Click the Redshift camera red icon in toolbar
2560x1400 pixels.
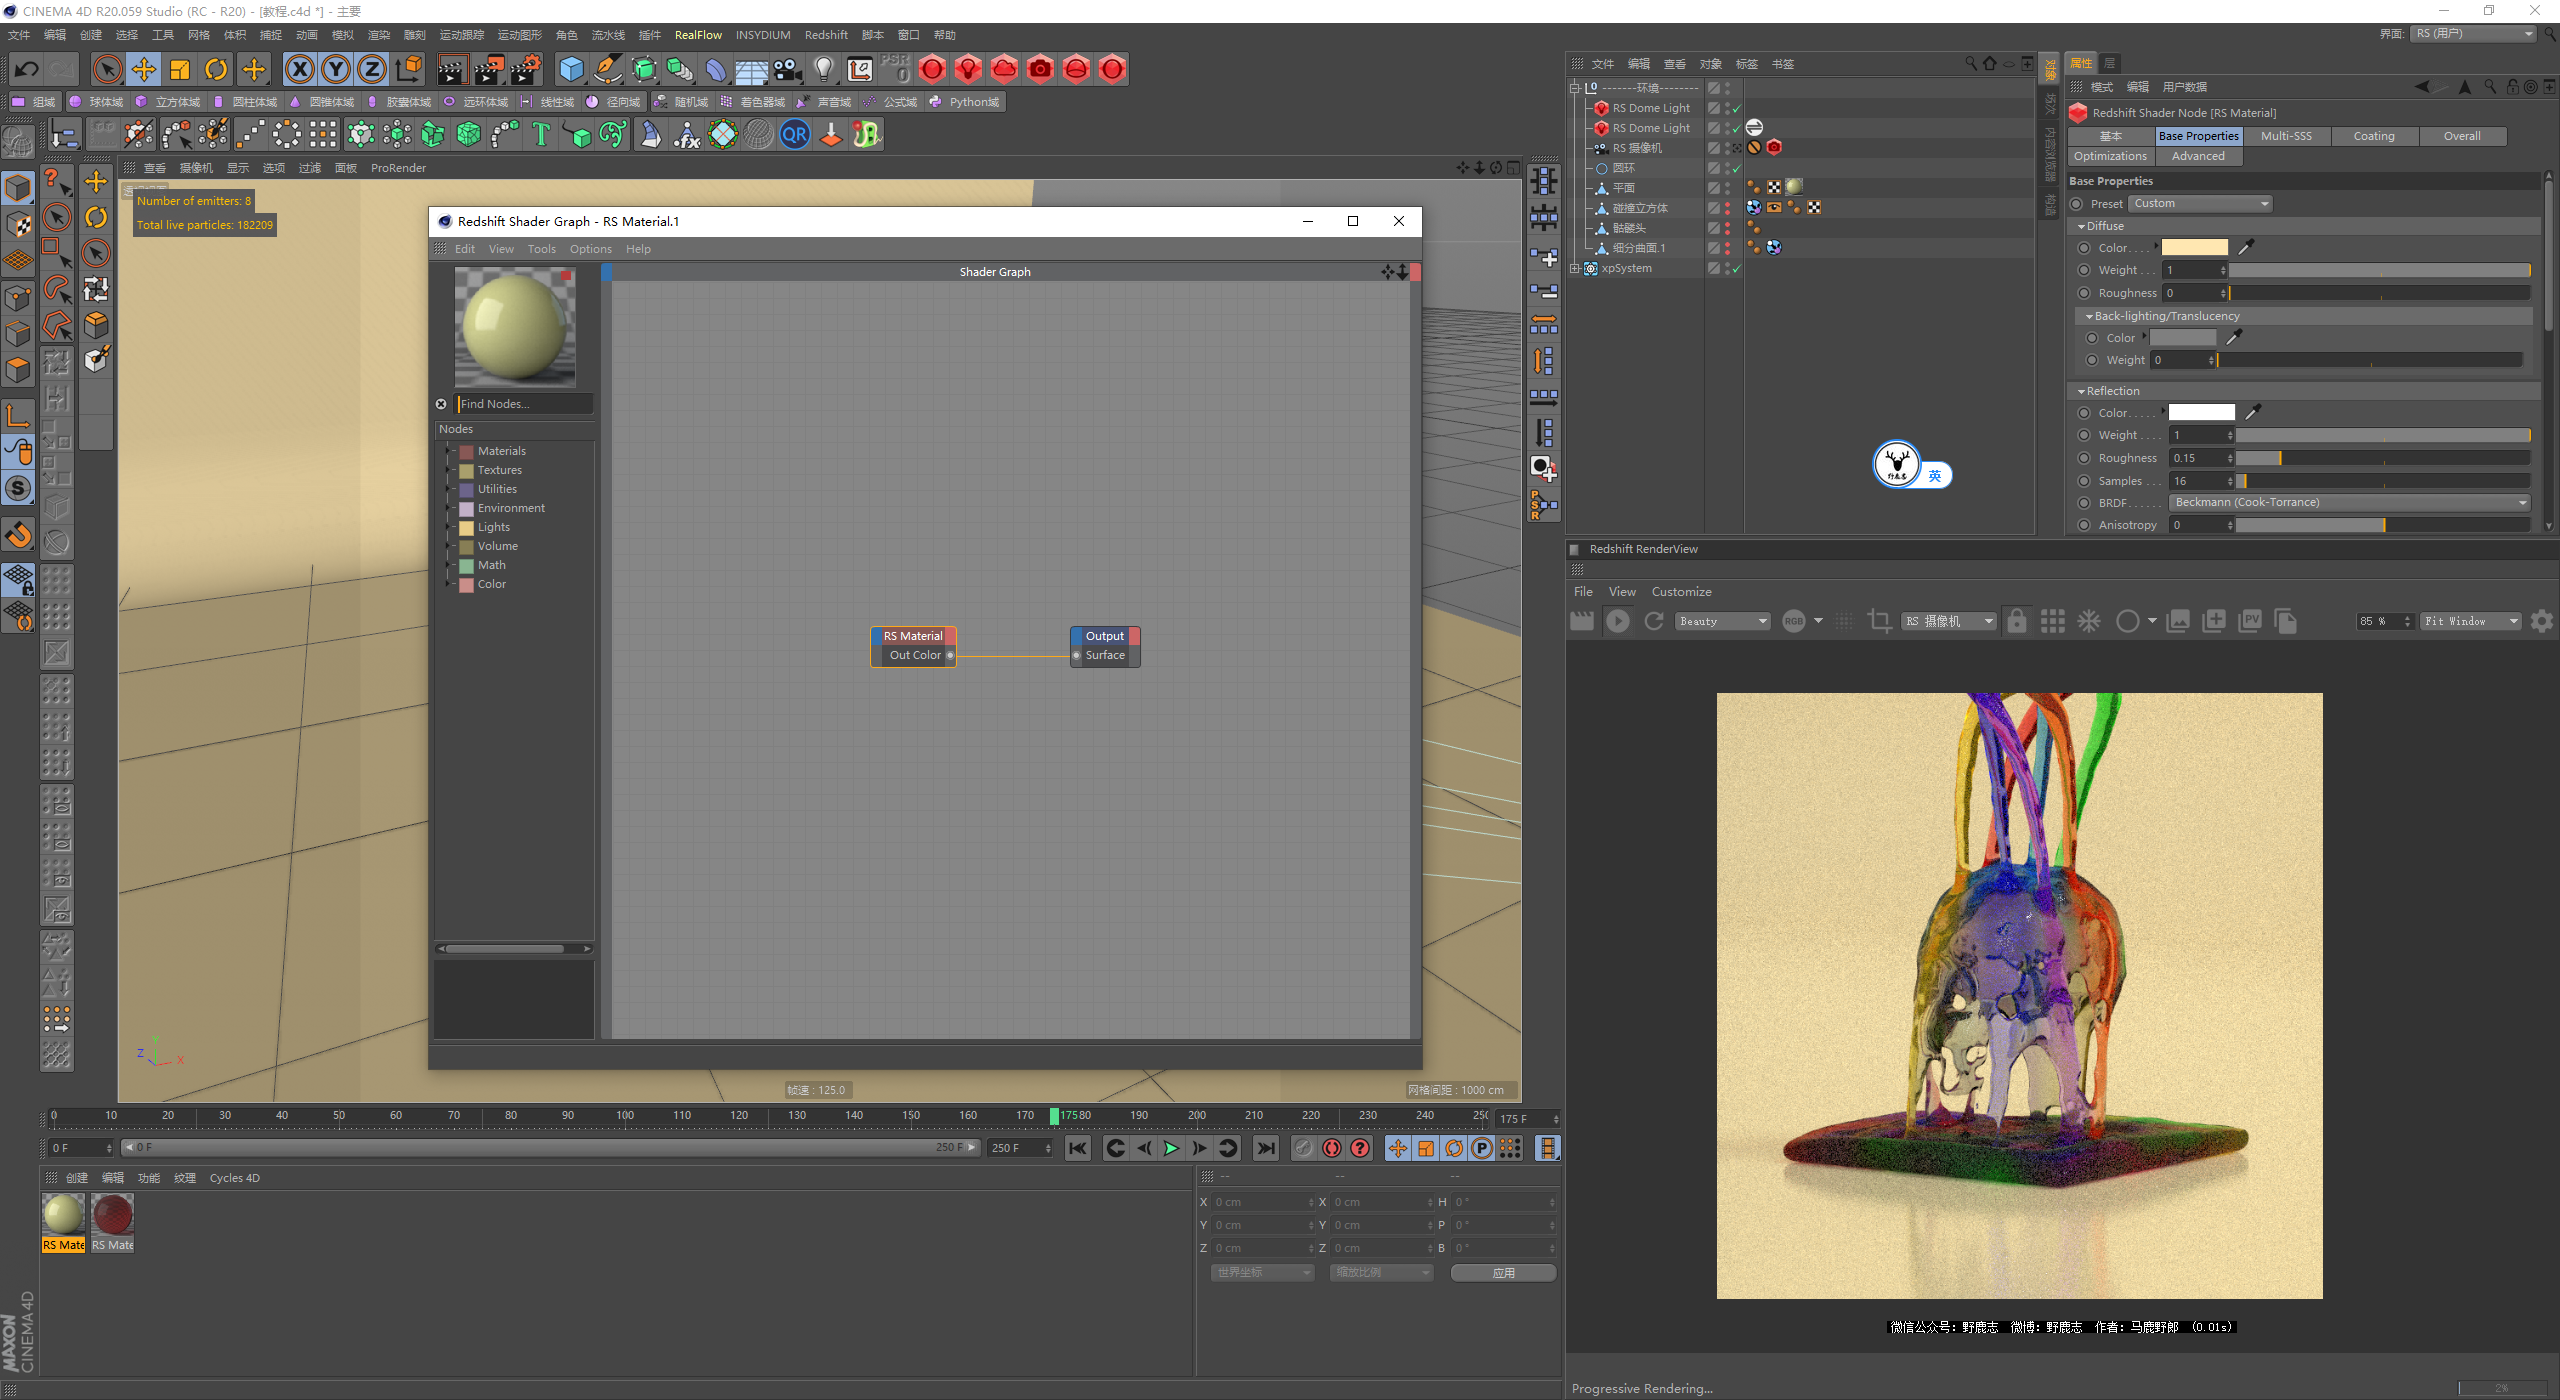coord(1040,69)
